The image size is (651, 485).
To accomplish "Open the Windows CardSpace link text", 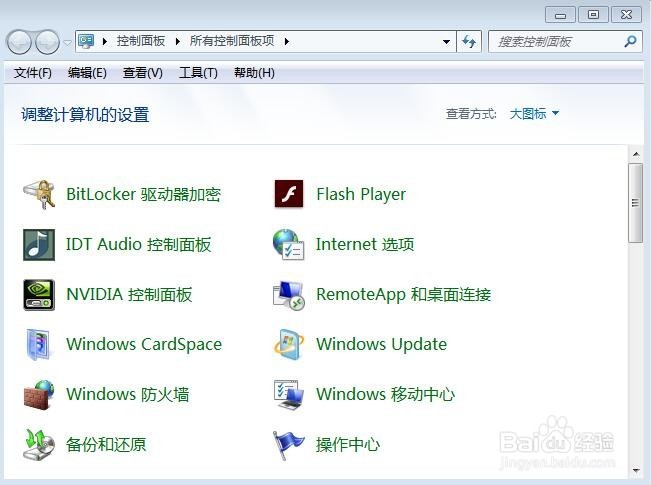I will point(144,344).
